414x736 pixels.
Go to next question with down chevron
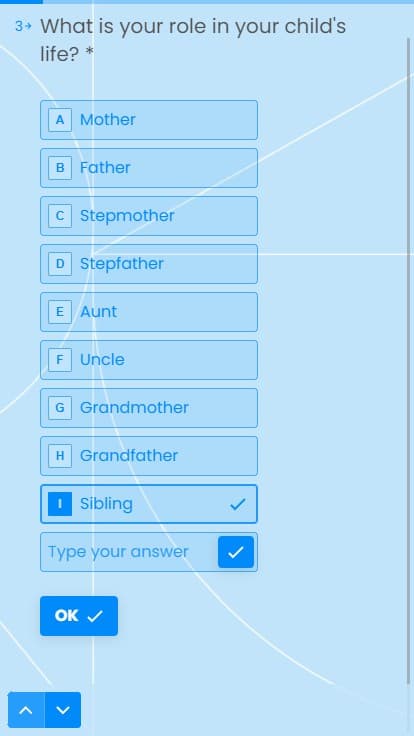63,710
